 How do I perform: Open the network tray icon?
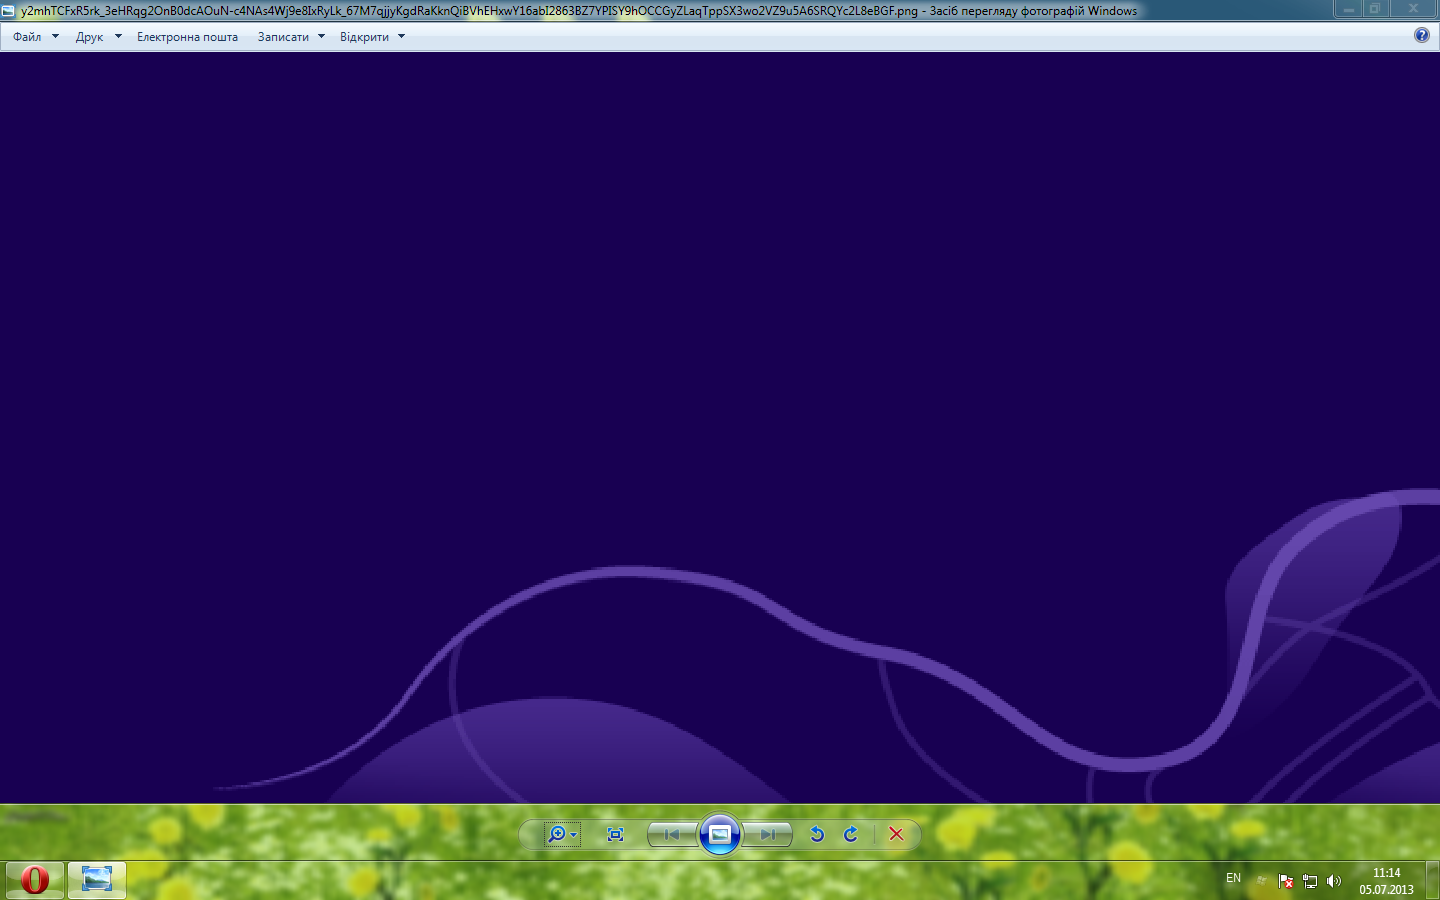1310,881
